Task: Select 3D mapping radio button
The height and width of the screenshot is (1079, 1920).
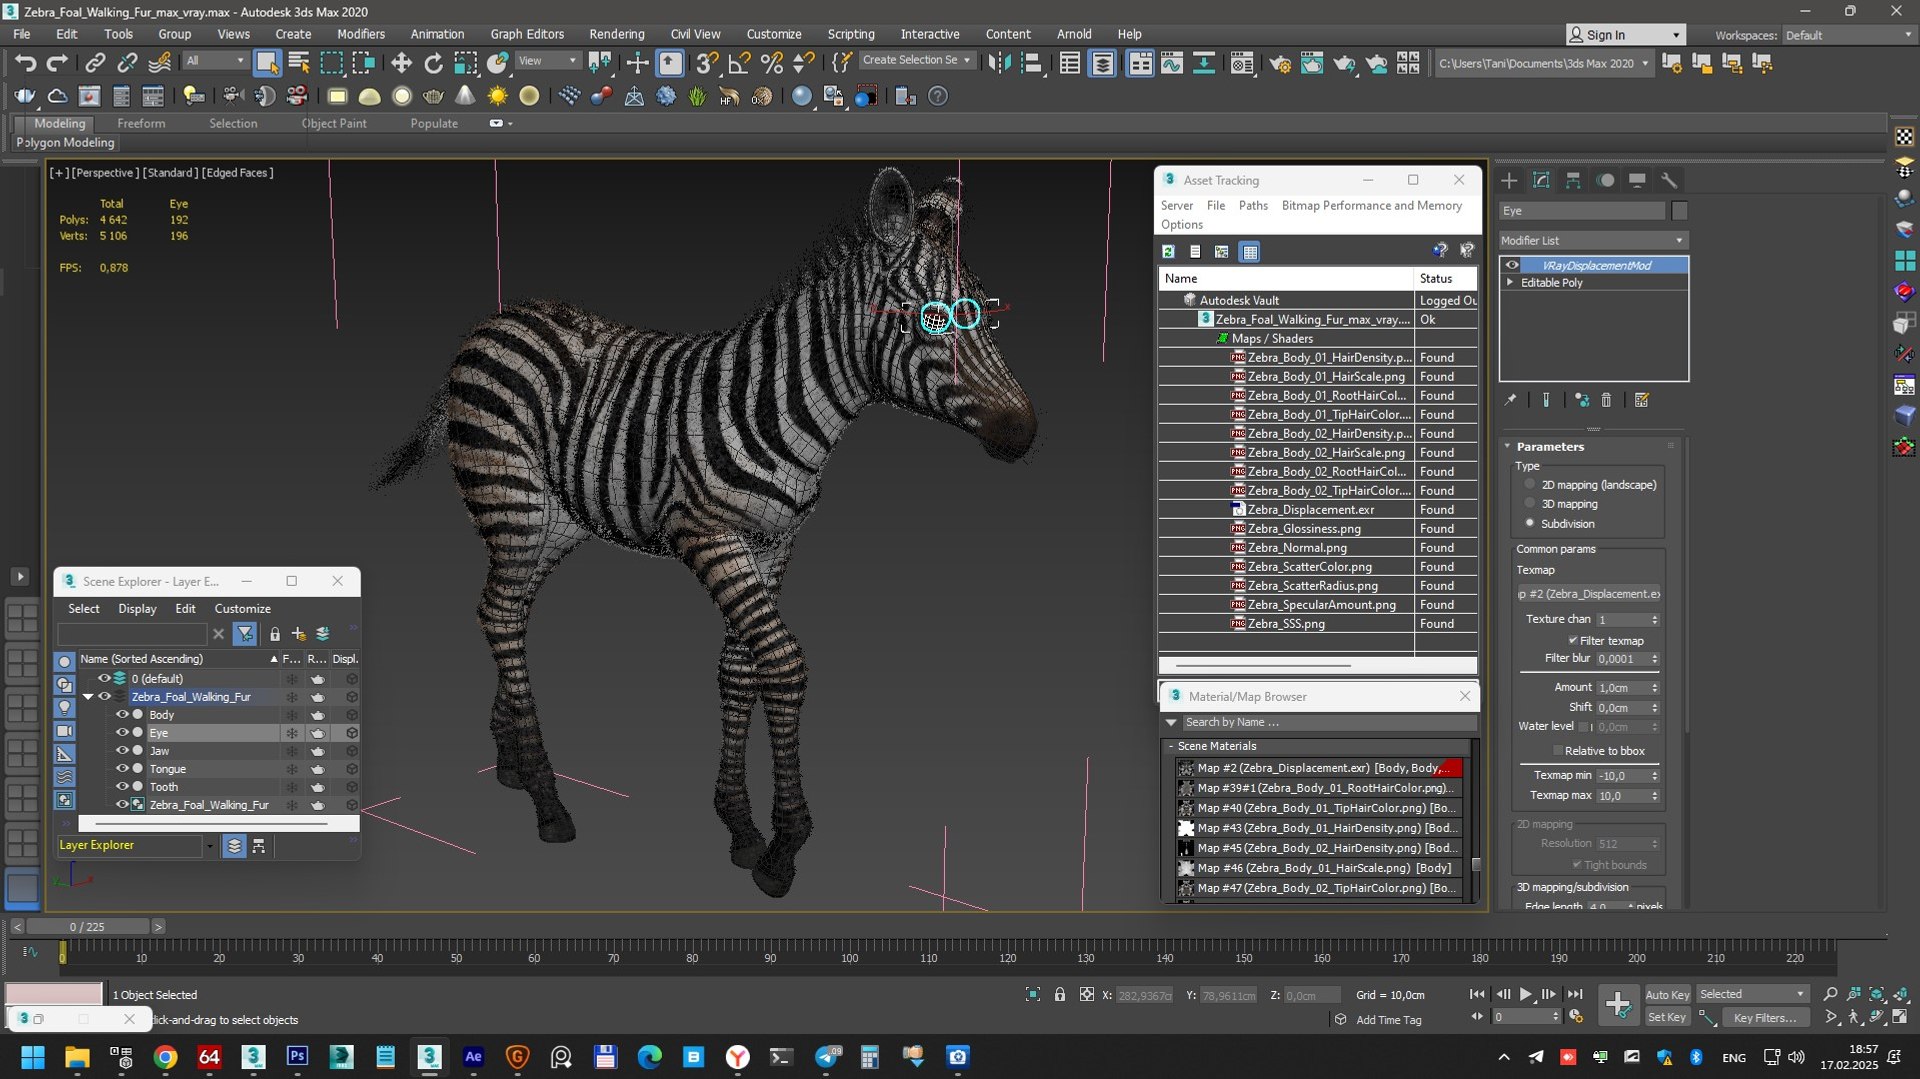Action: tap(1529, 504)
